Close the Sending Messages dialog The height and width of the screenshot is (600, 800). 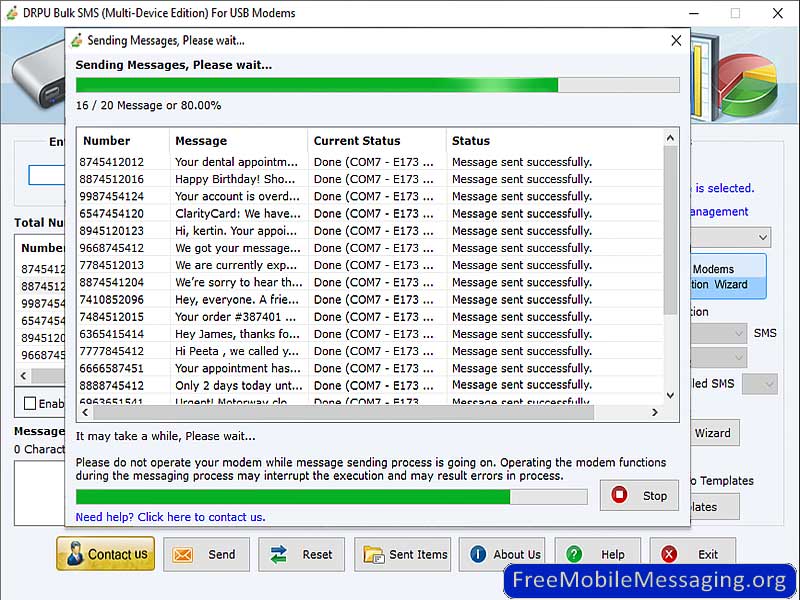point(676,41)
